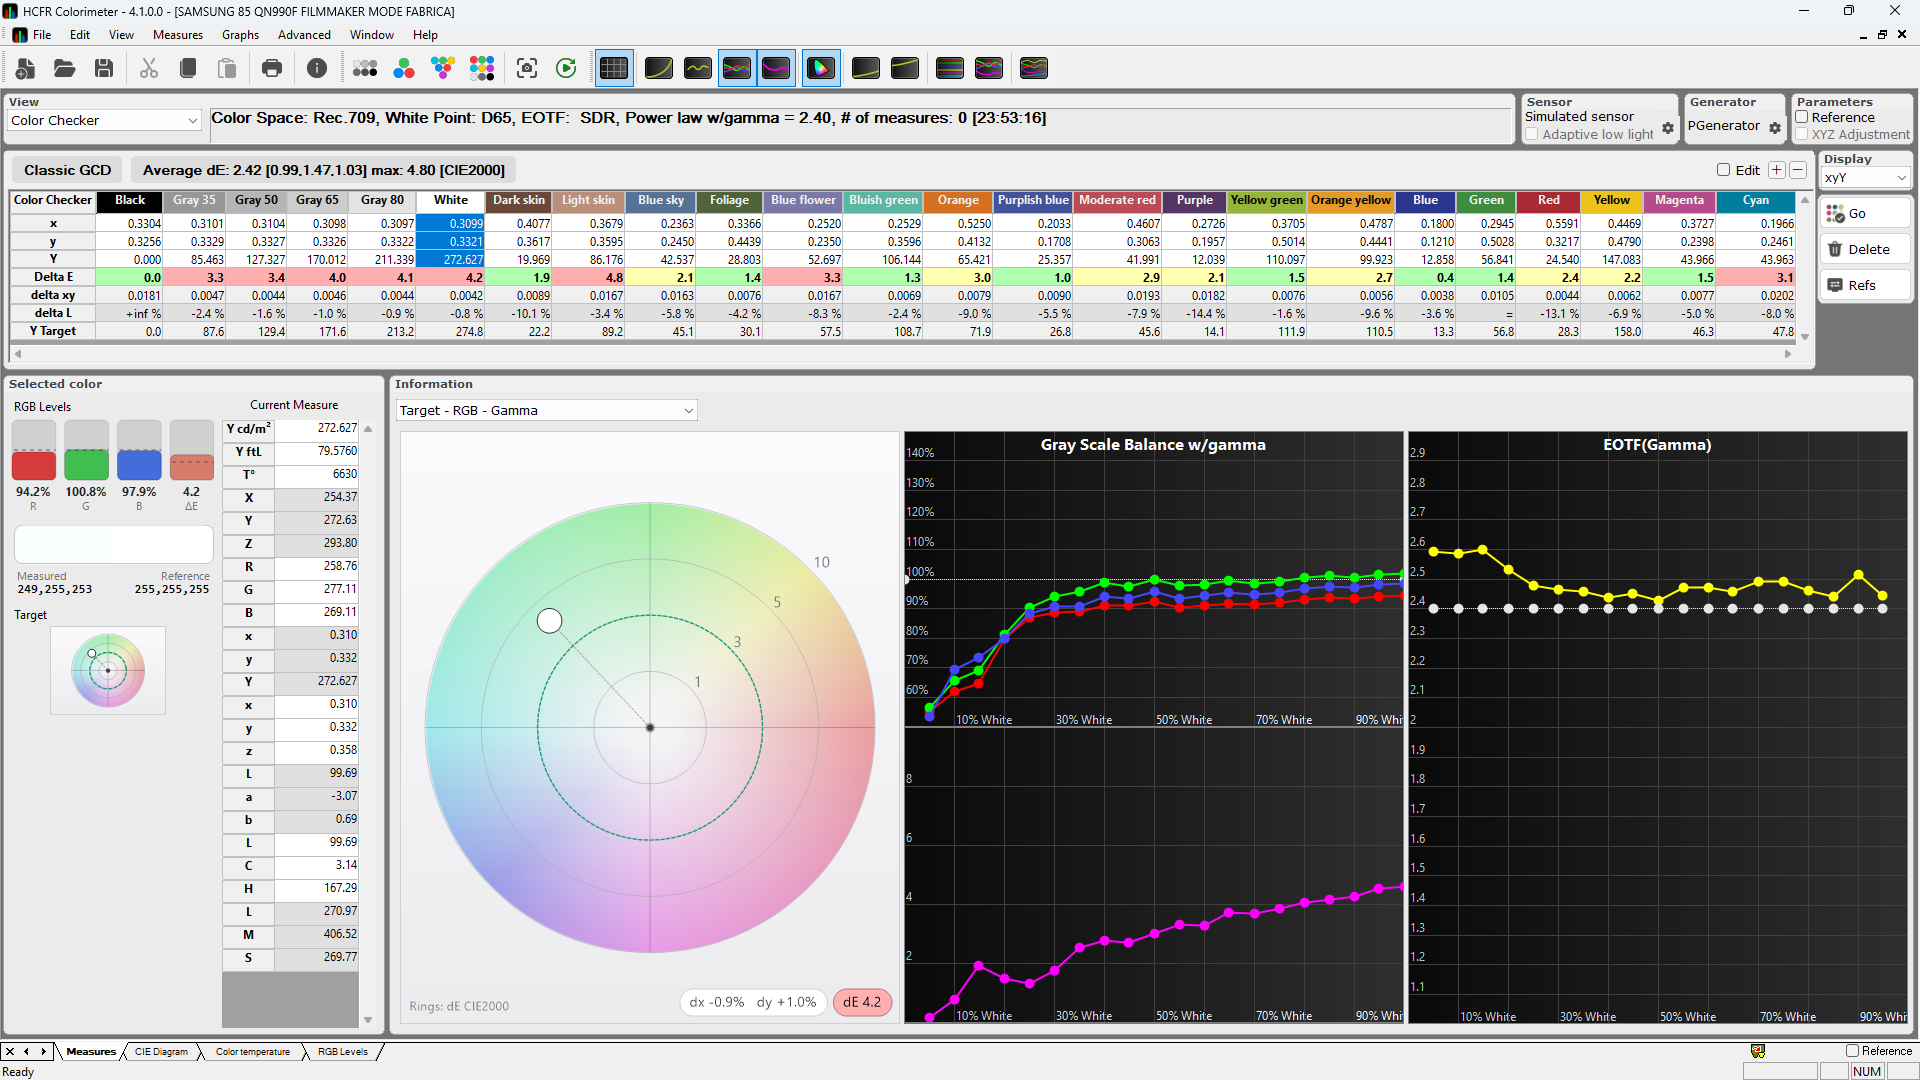This screenshot has height=1080, width=1920.
Task: Click the minus button beside Edit
Action: [1798, 170]
